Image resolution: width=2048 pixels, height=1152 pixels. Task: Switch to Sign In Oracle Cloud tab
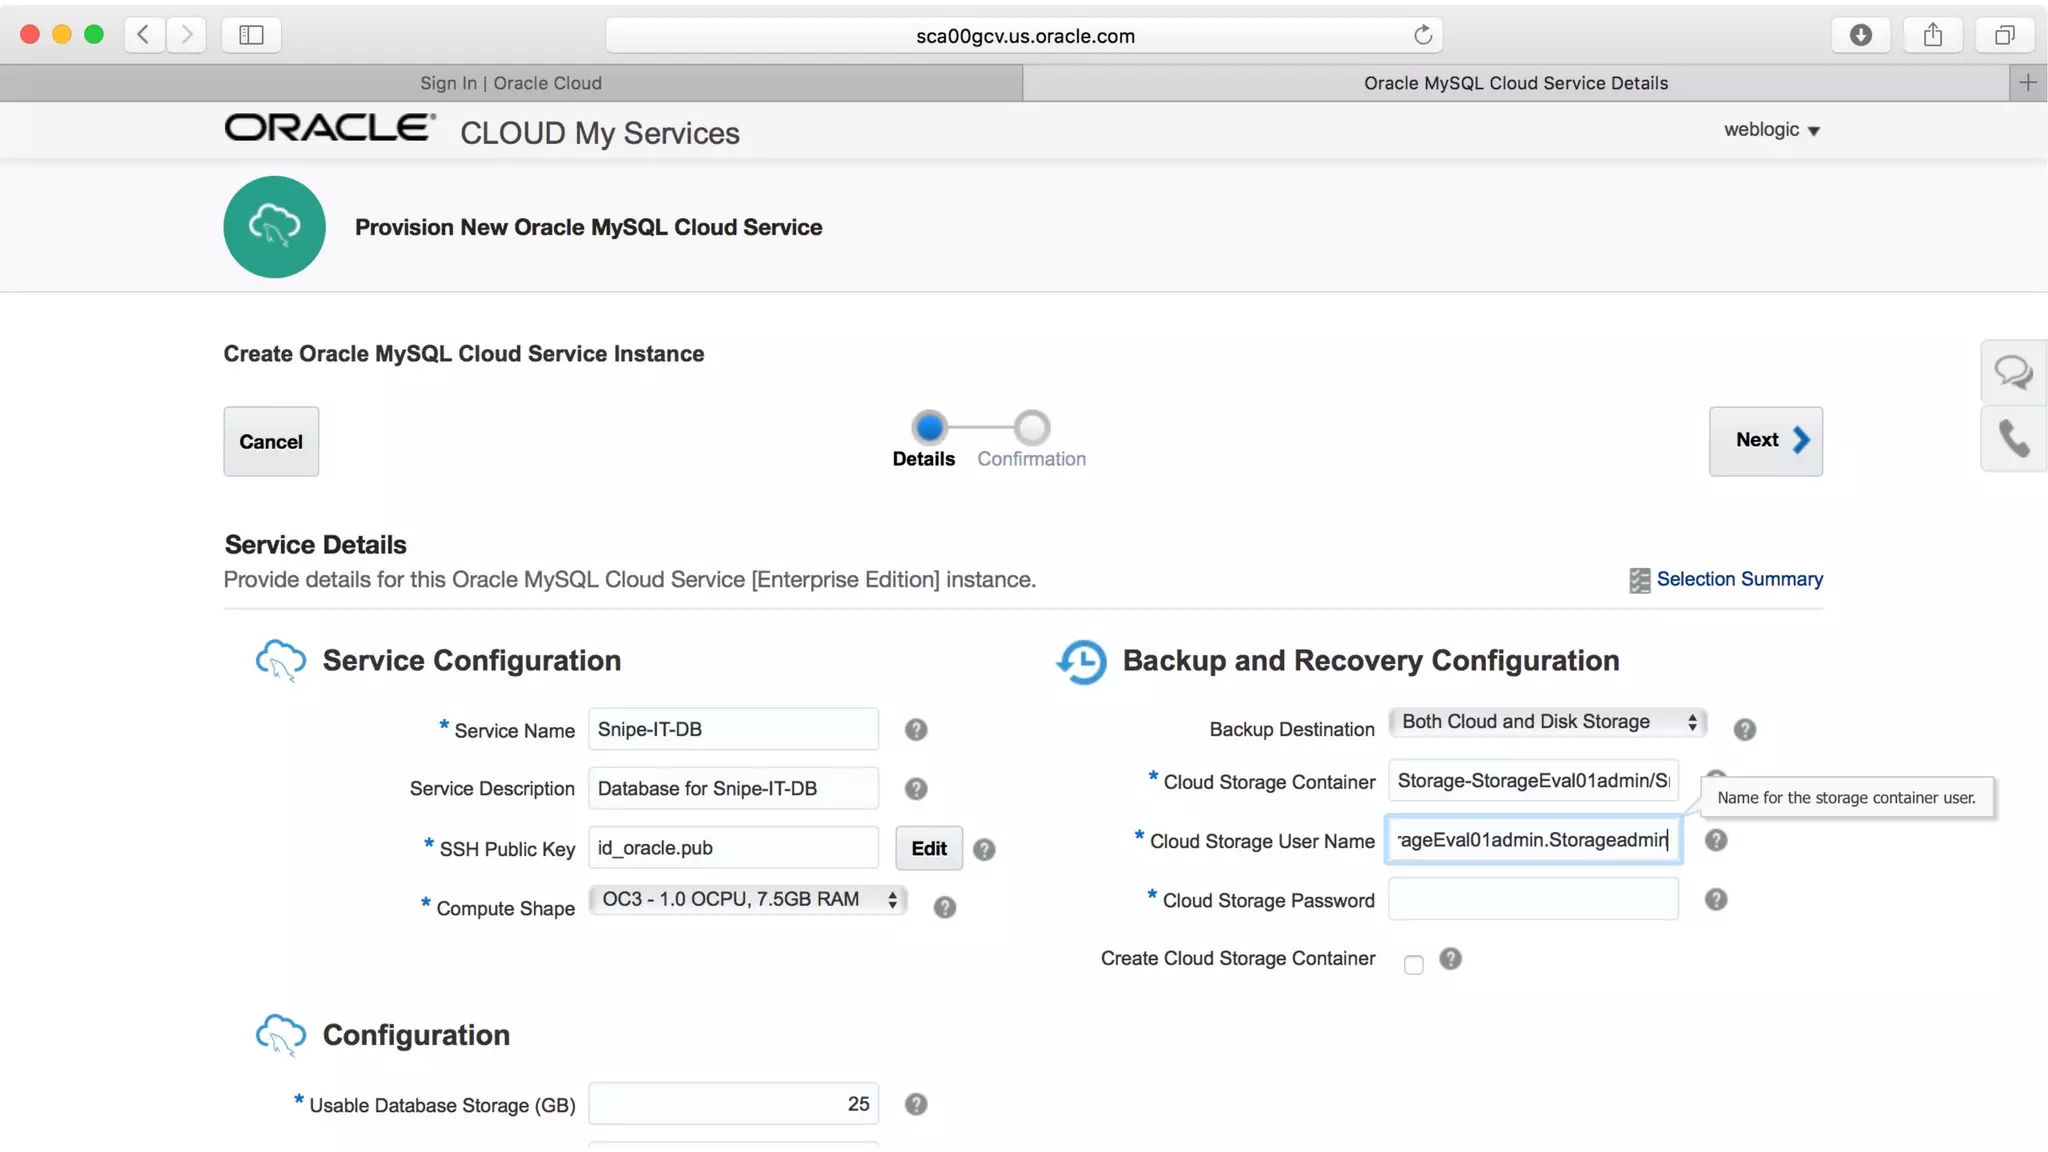point(510,83)
